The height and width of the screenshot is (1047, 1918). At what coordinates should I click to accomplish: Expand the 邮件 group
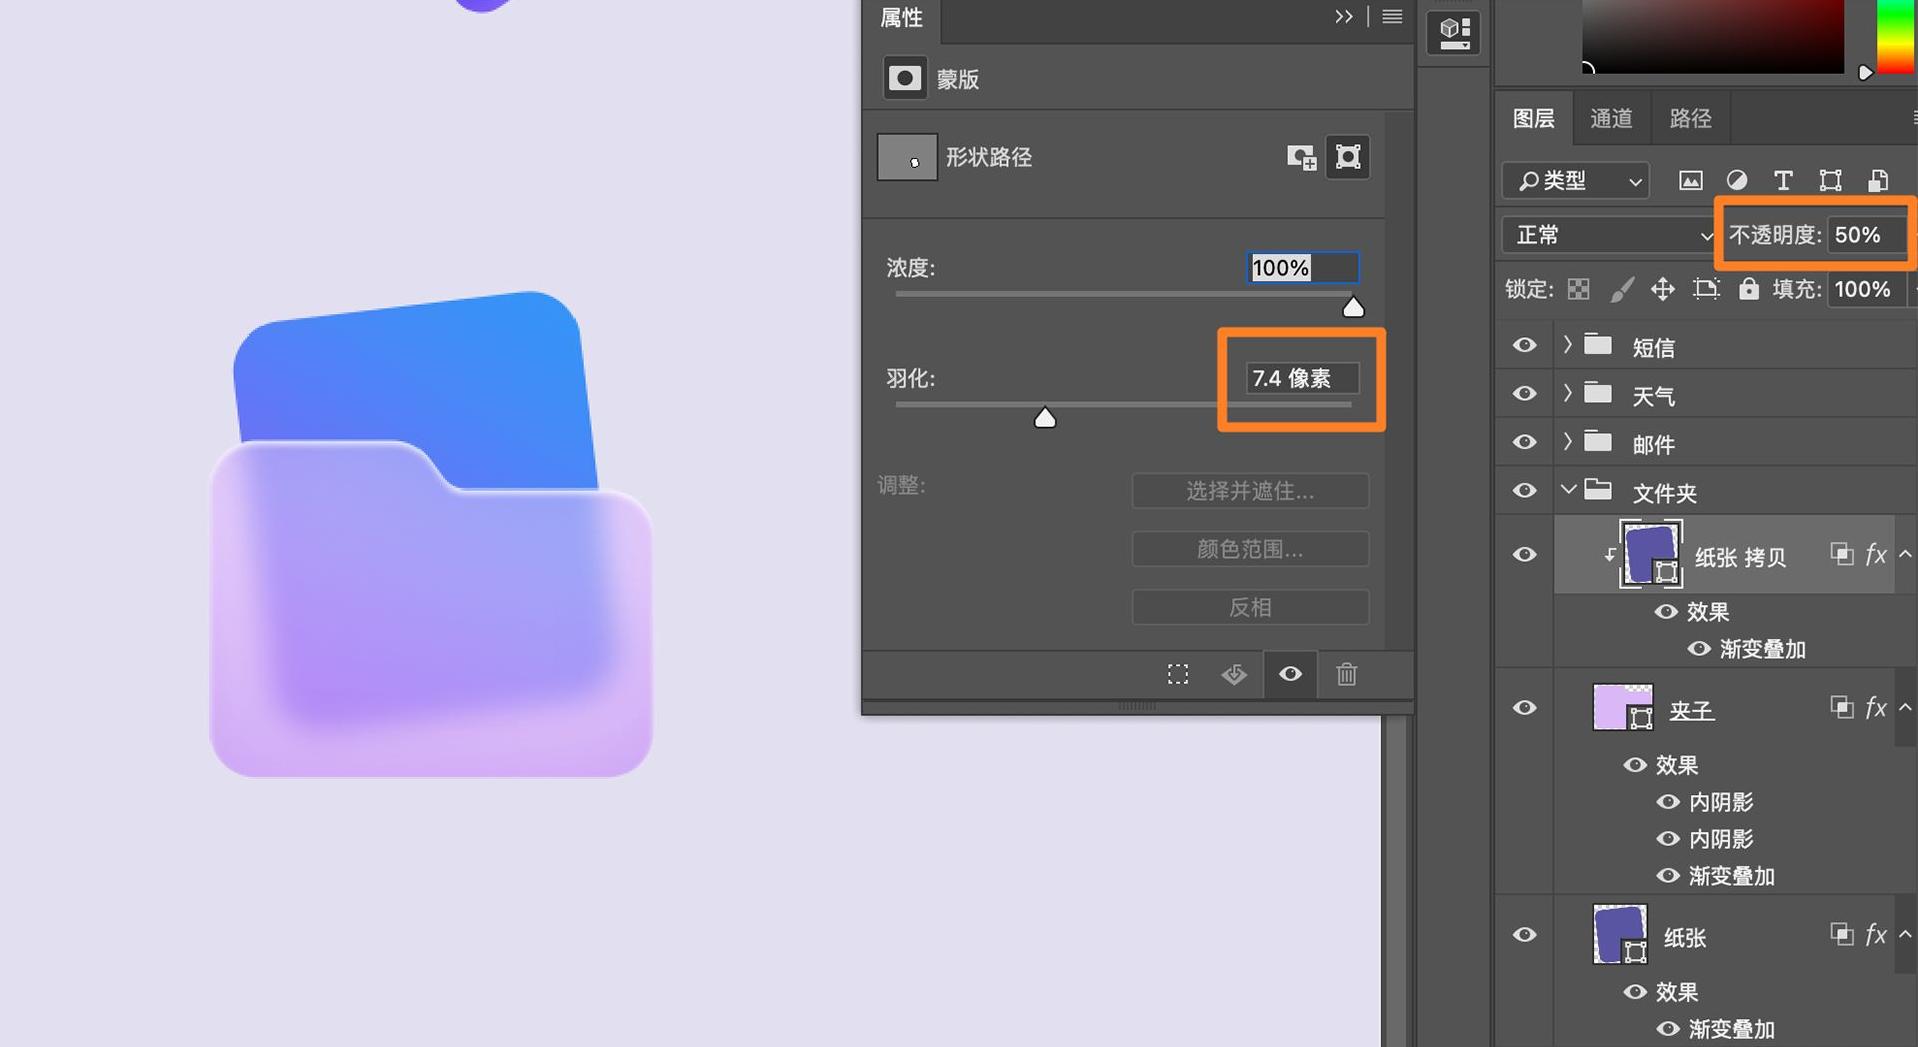(x=1568, y=442)
